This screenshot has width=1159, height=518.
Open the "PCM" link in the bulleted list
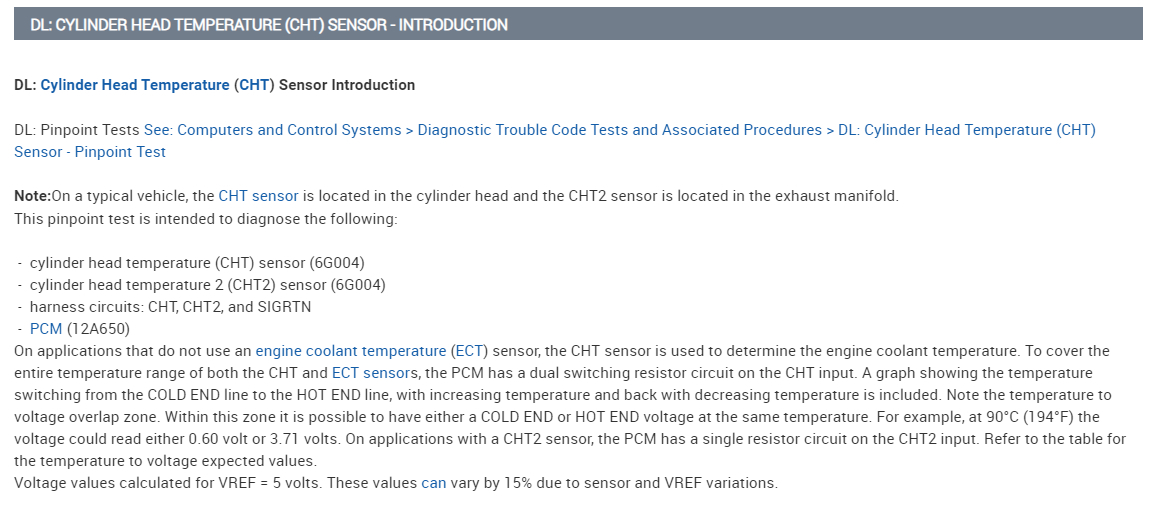[x=46, y=328]
